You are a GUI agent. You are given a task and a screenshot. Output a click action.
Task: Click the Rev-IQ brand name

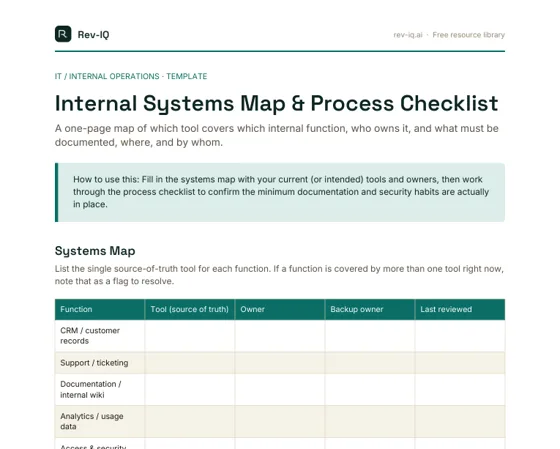(93, 35)
